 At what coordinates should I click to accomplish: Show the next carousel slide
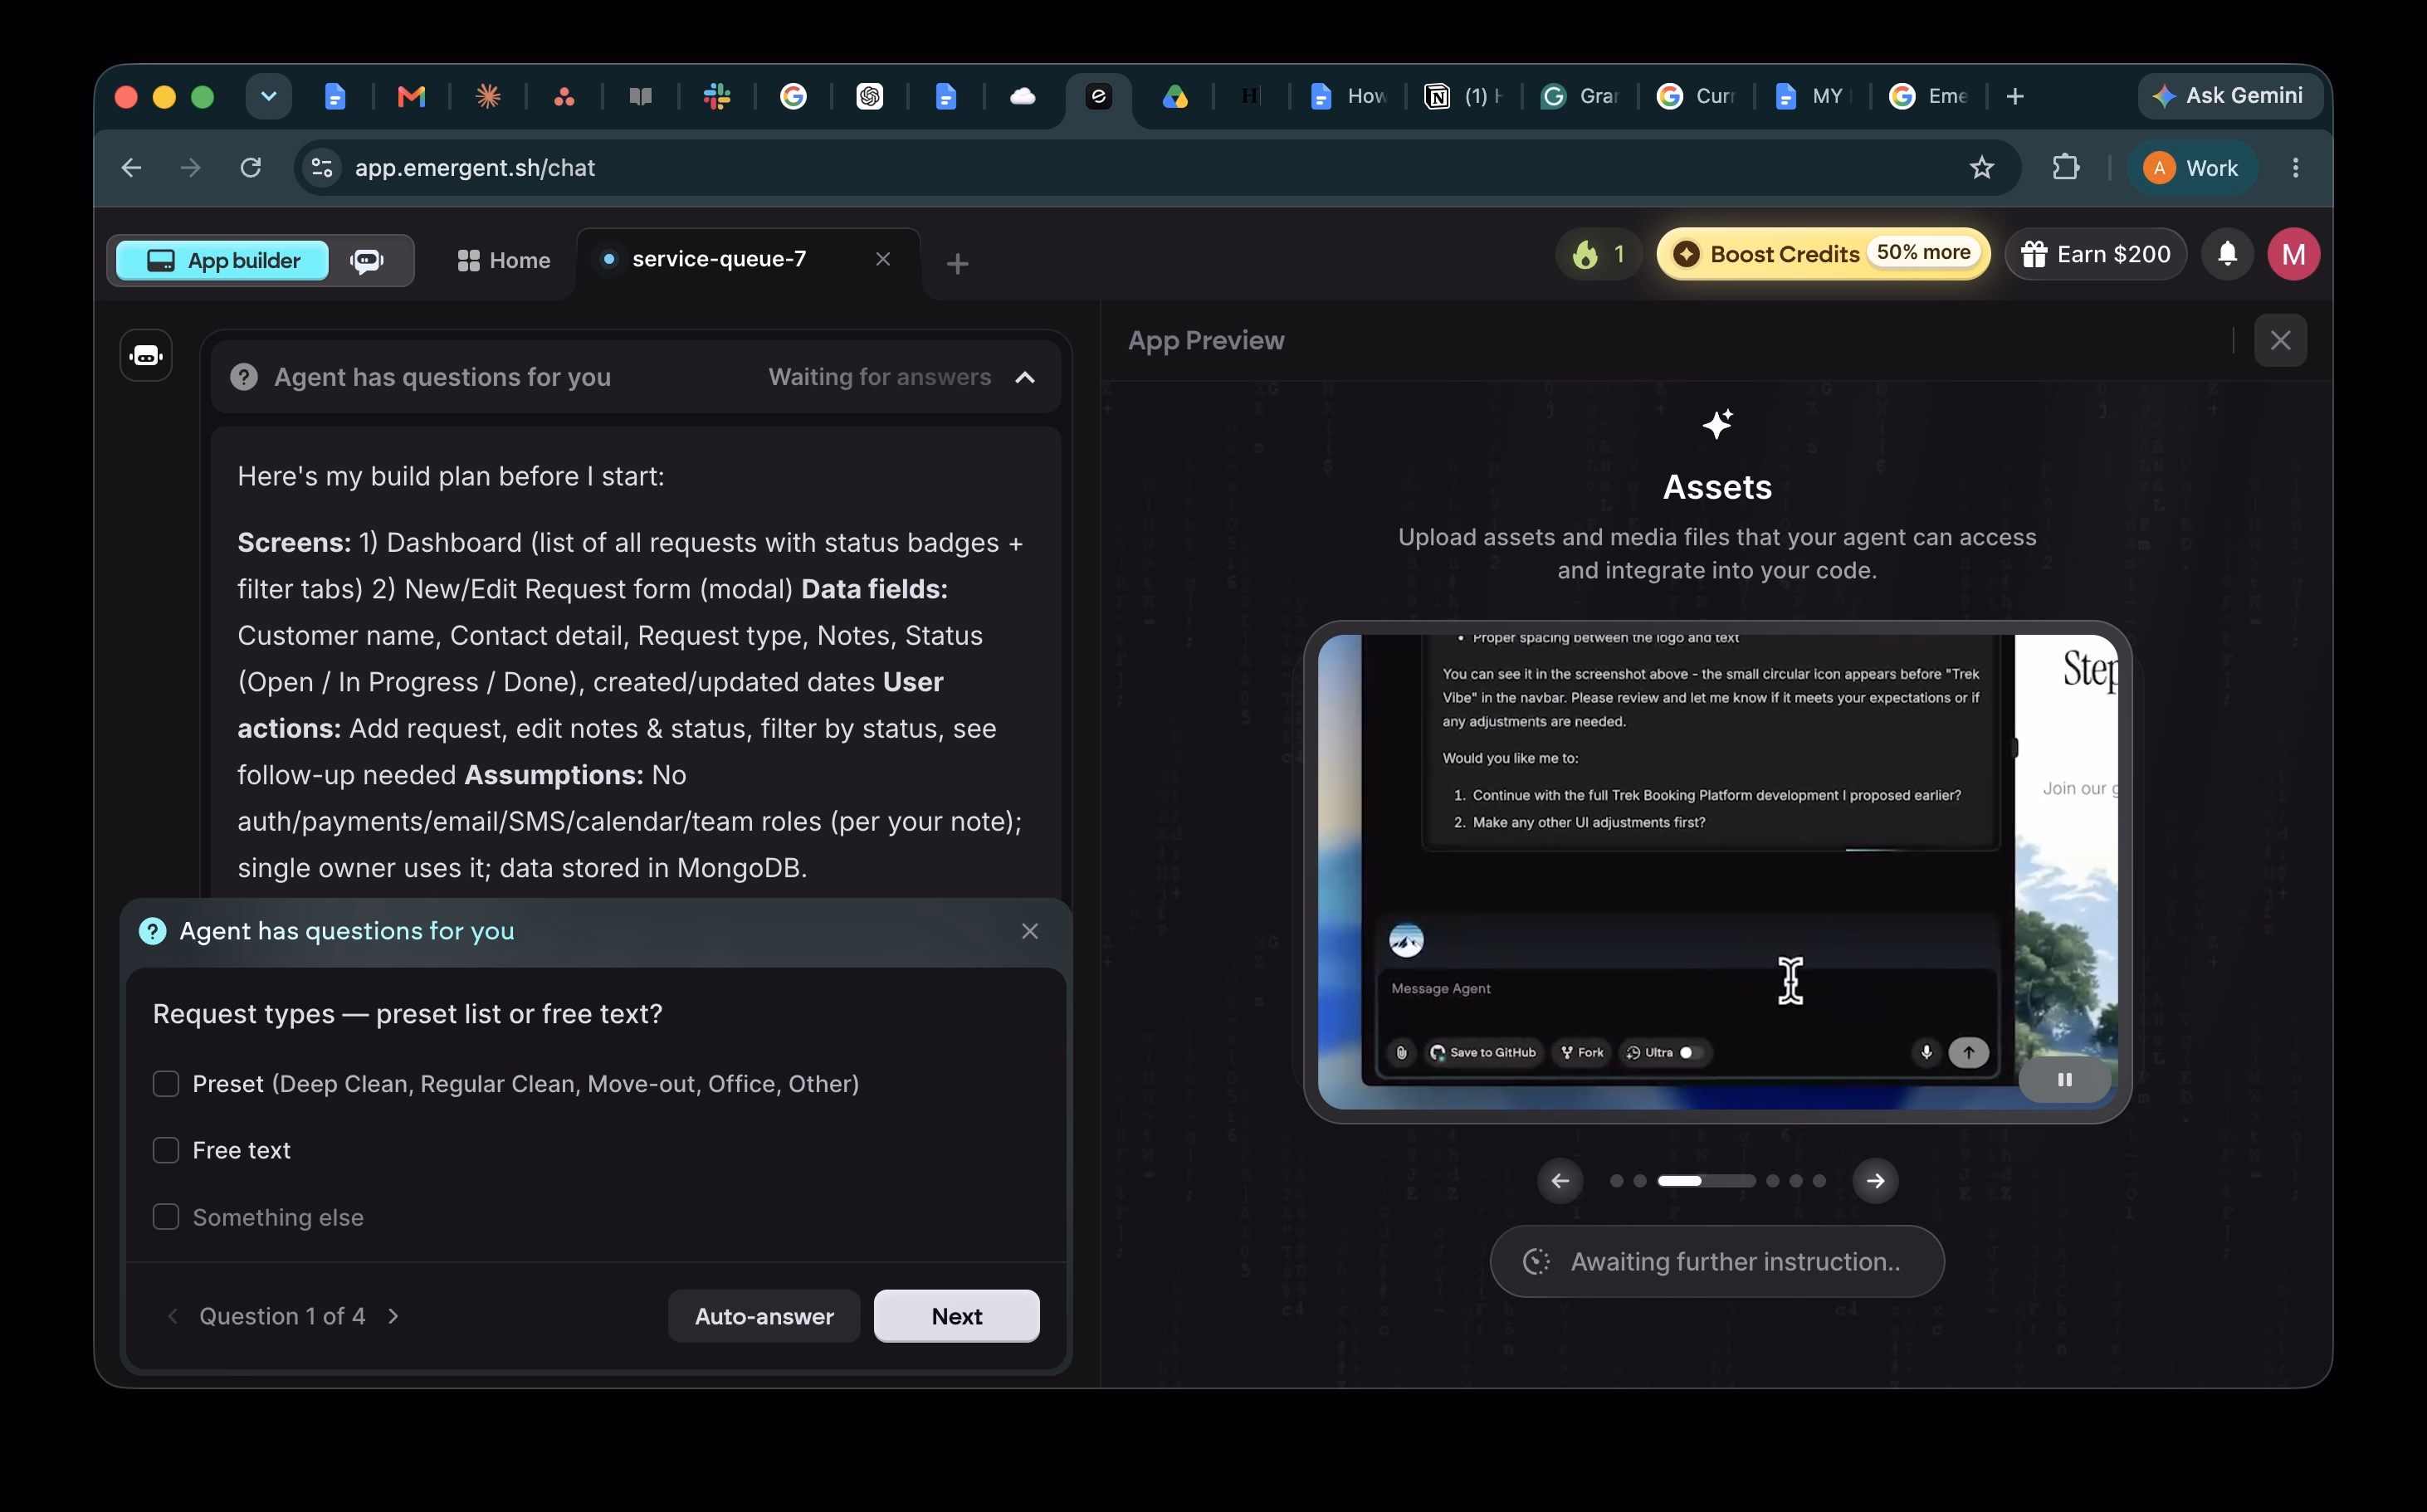pyautogui.click(x=1875, y=1181)
